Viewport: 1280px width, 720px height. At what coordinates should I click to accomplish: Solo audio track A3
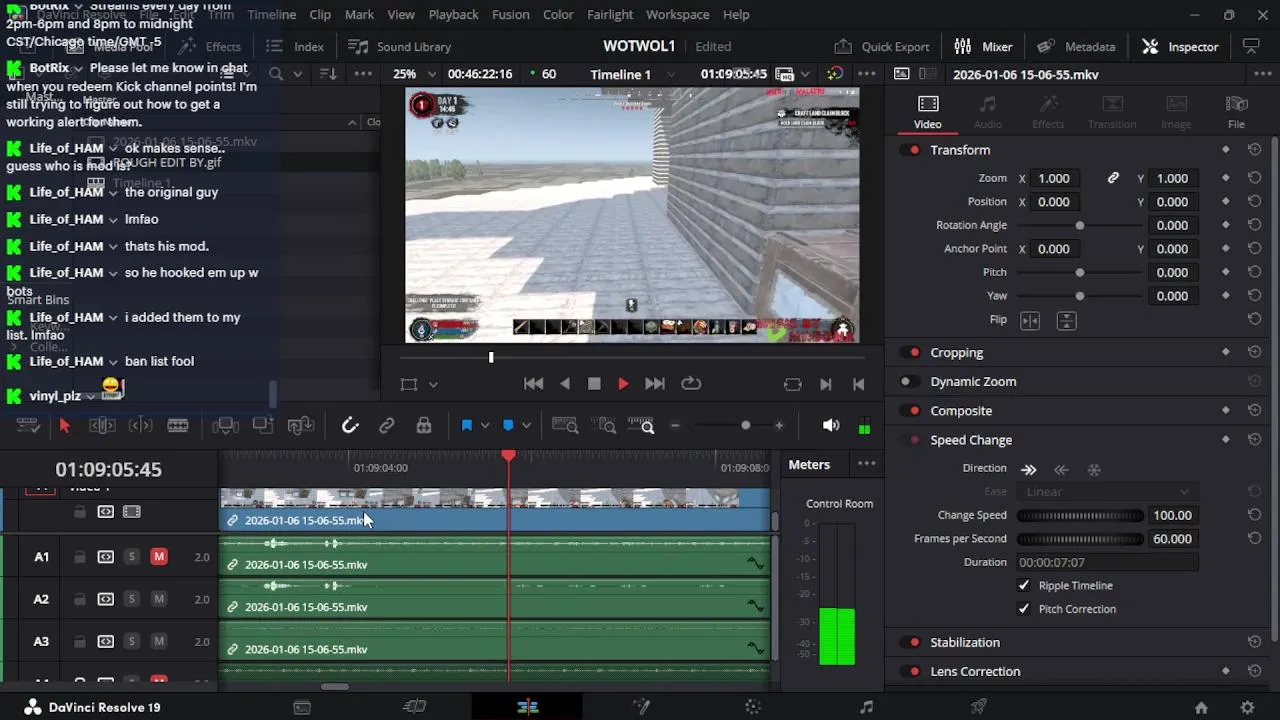[x=131, y=641]
